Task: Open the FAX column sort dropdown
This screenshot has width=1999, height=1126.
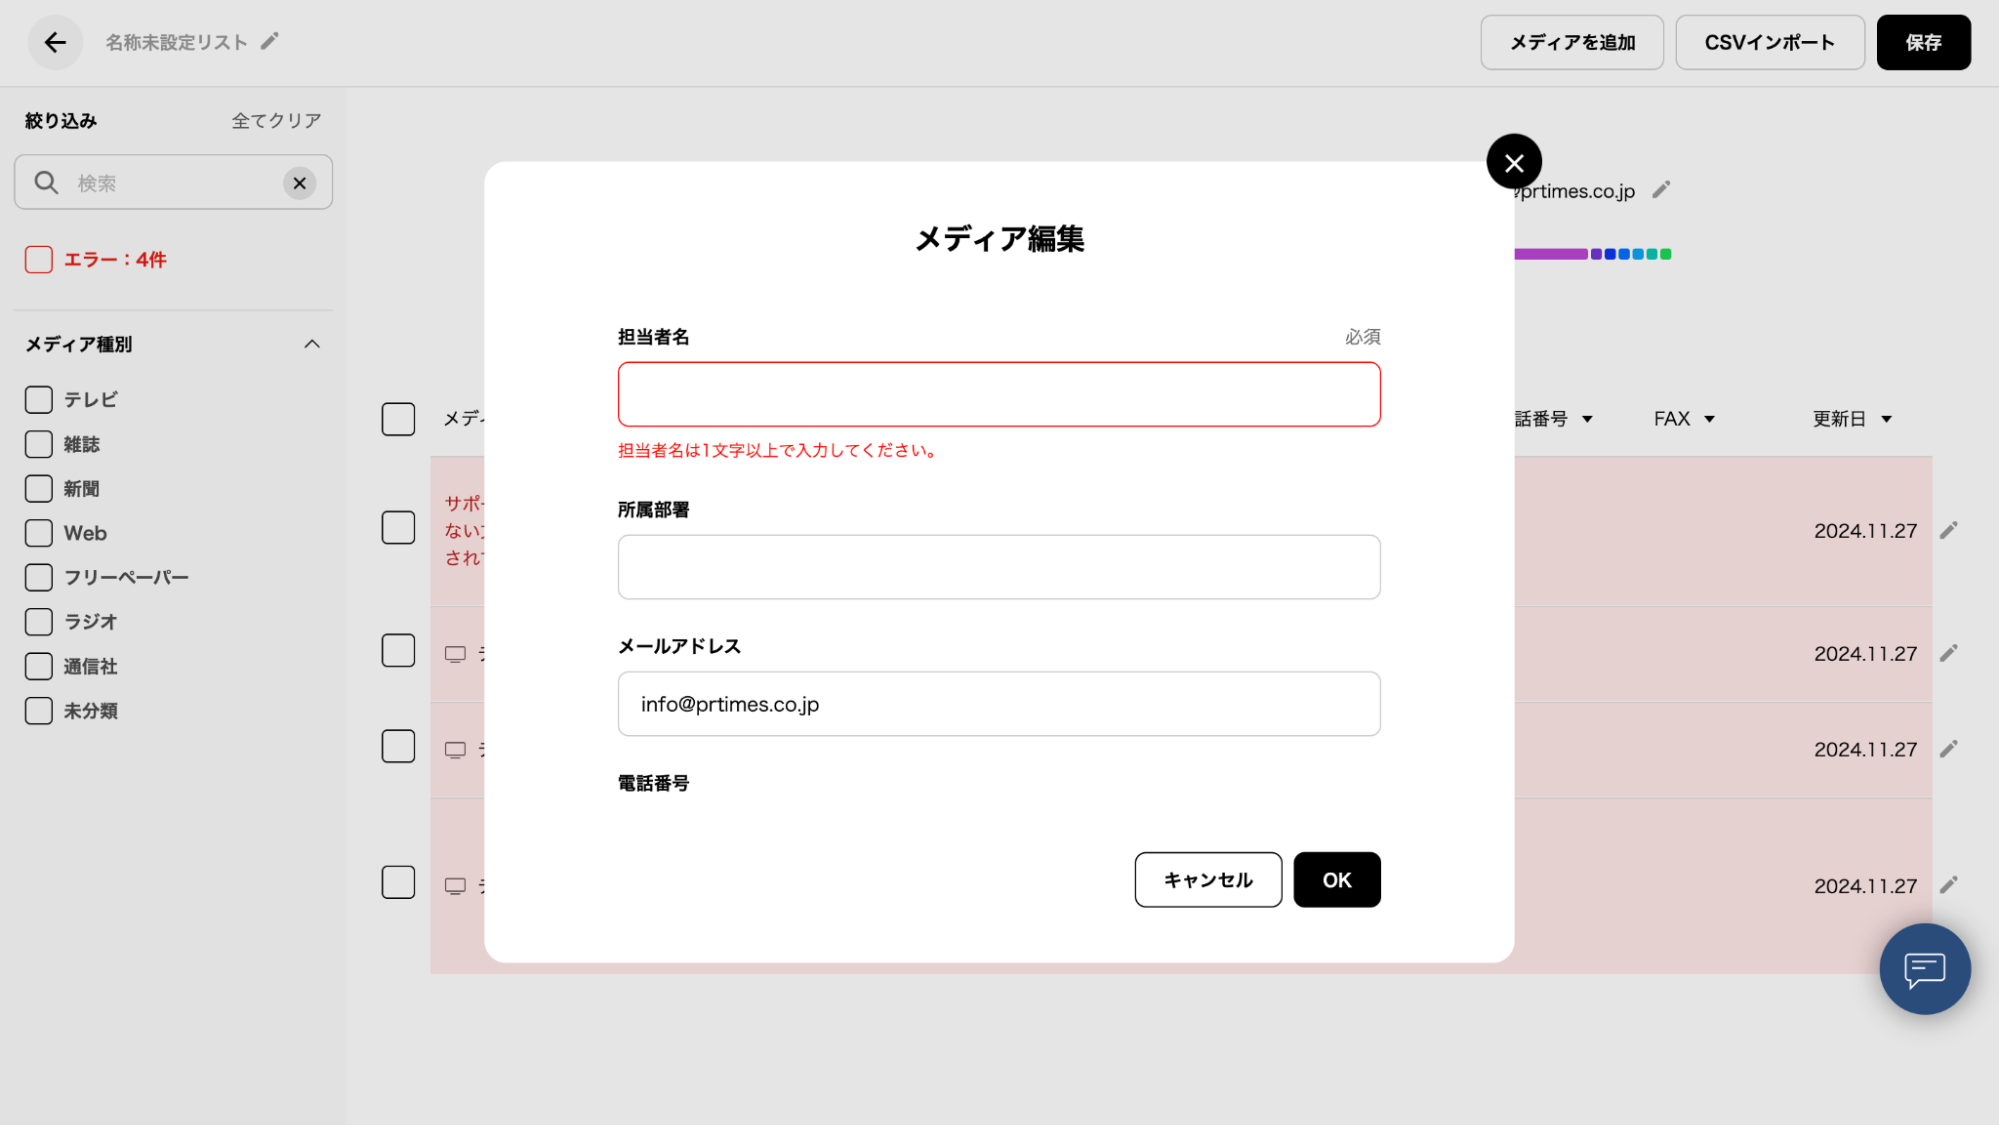Action: coord(1709,419)
